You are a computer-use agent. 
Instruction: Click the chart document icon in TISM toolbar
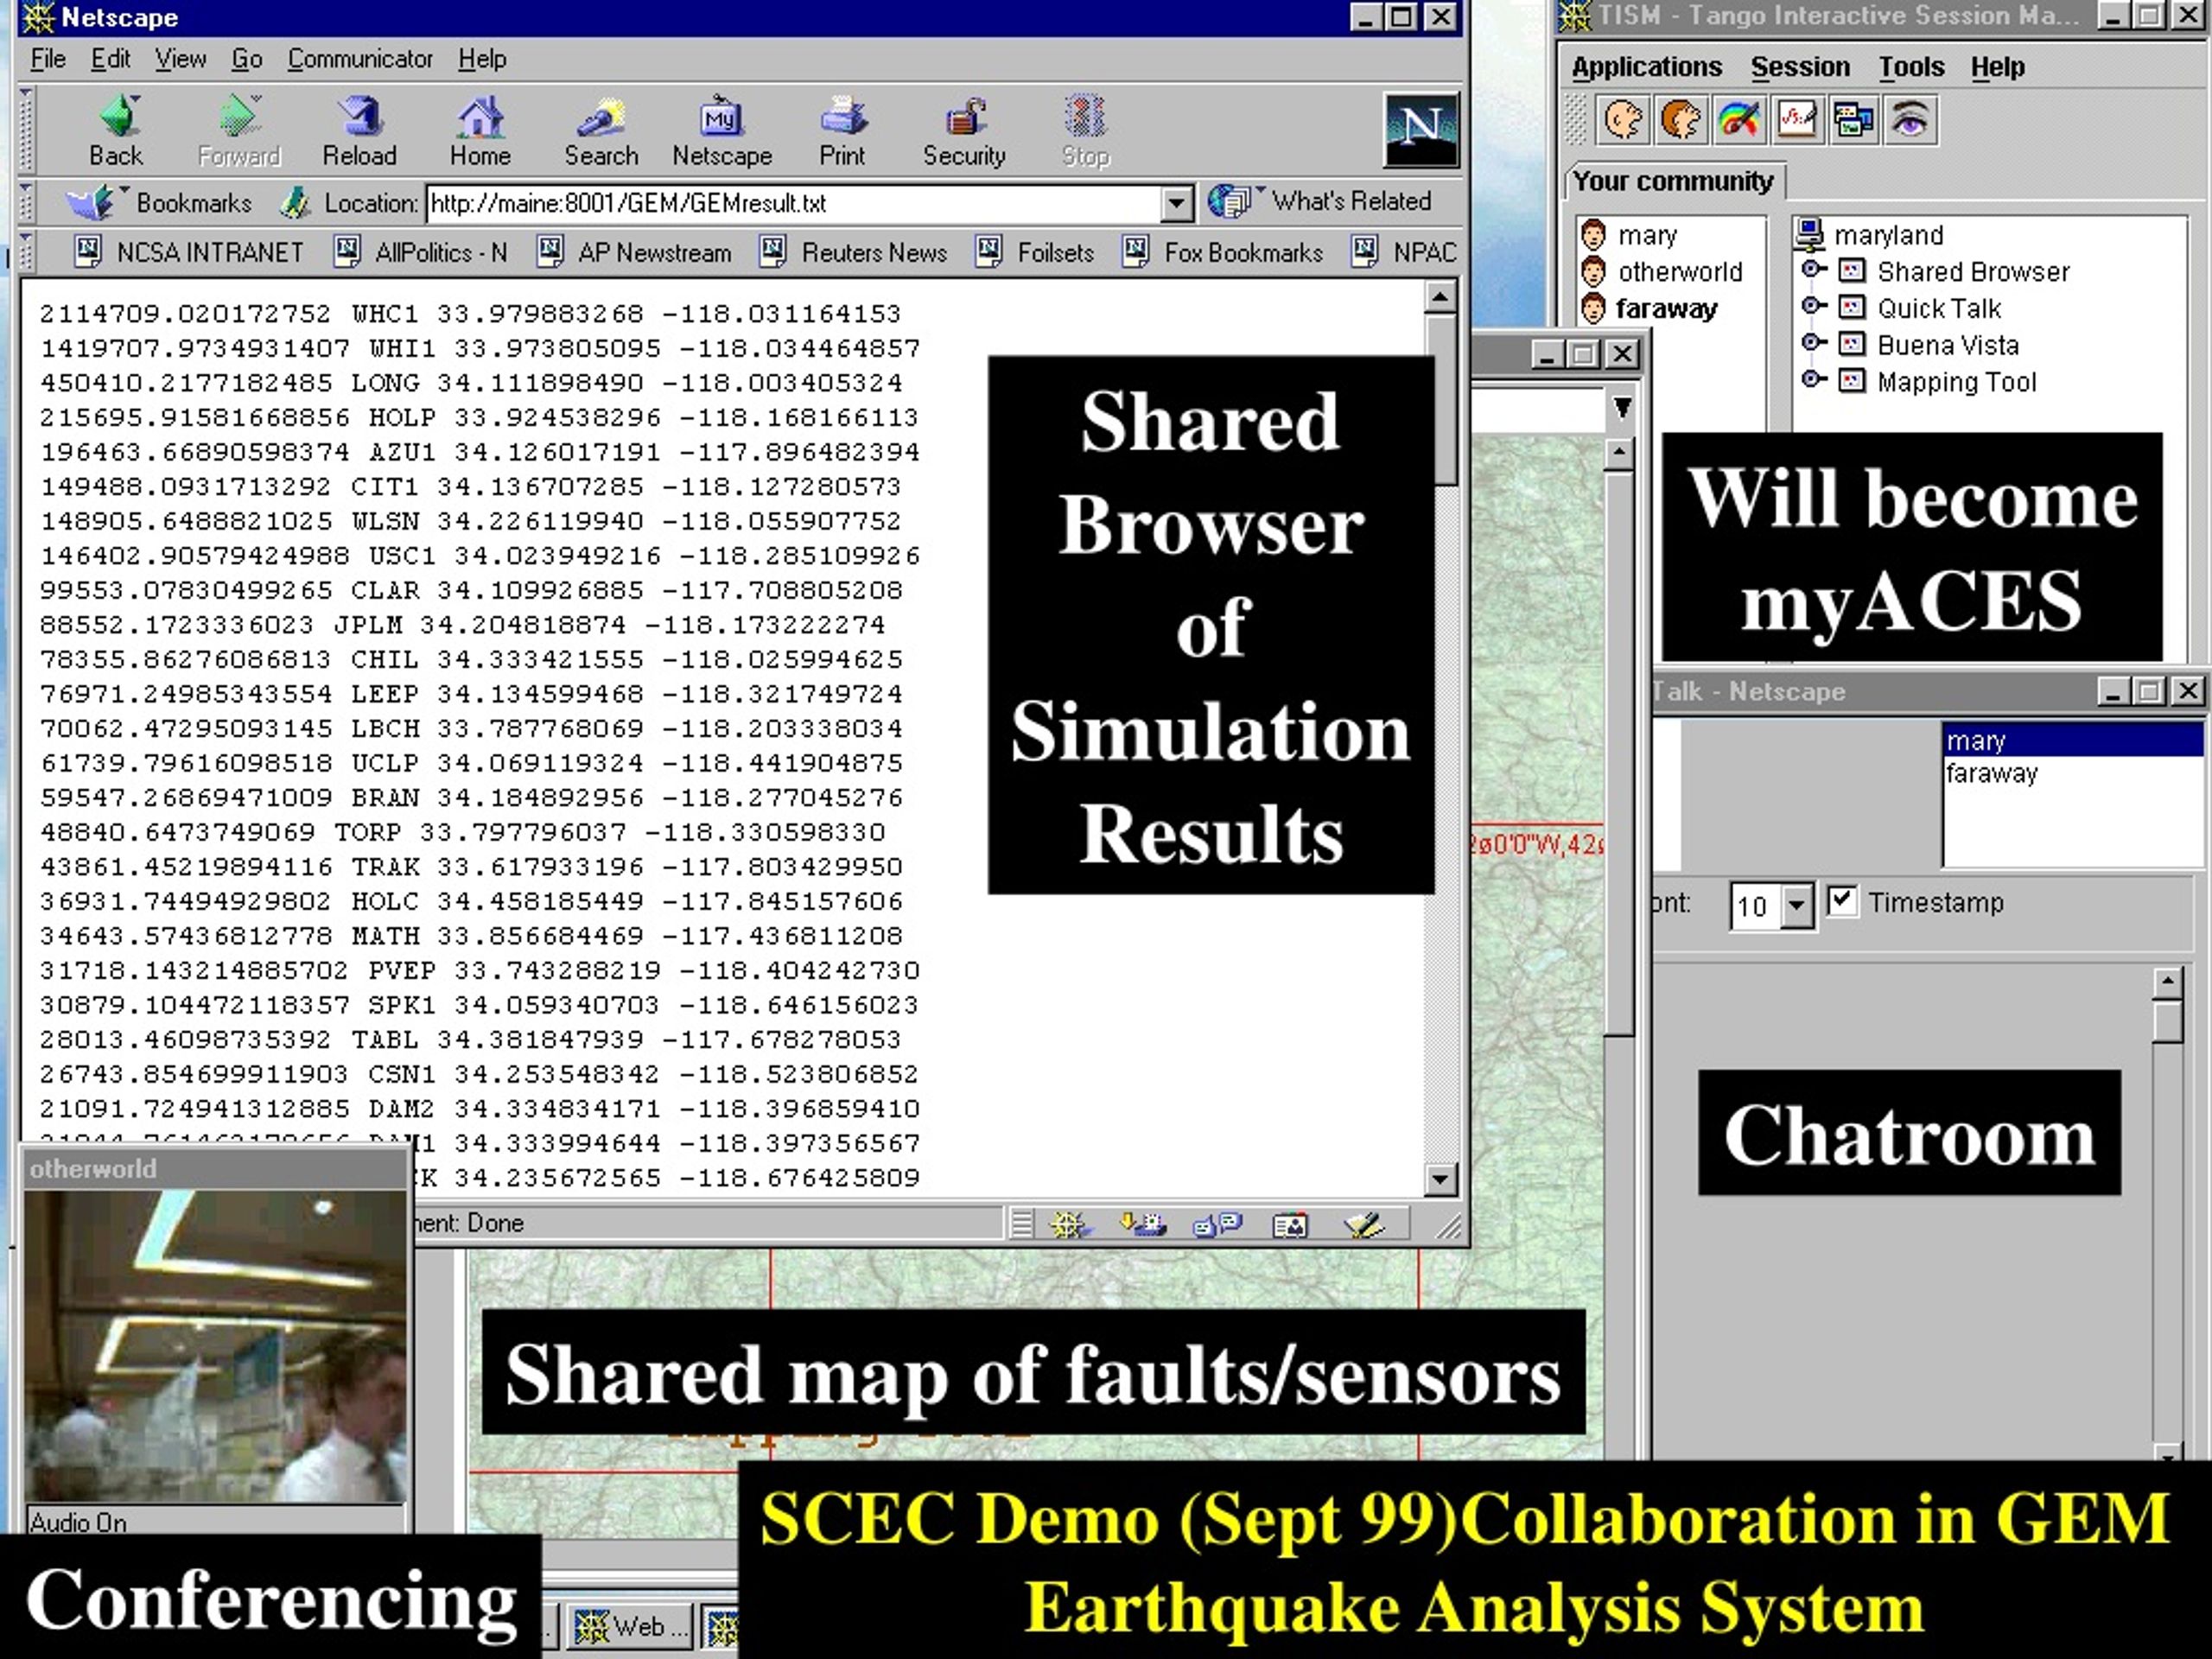(1797, 121)
